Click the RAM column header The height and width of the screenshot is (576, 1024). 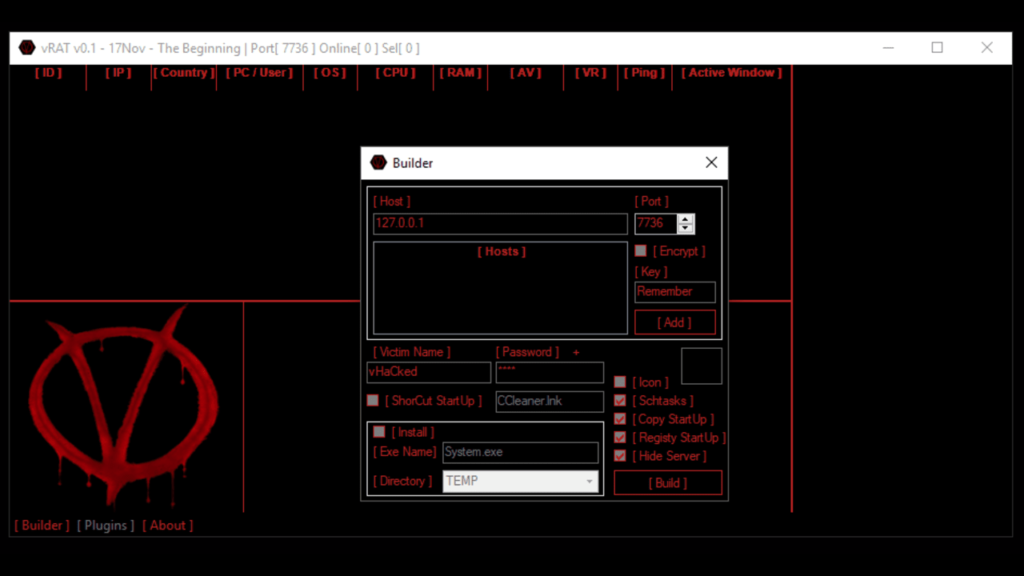pos(460,72)
